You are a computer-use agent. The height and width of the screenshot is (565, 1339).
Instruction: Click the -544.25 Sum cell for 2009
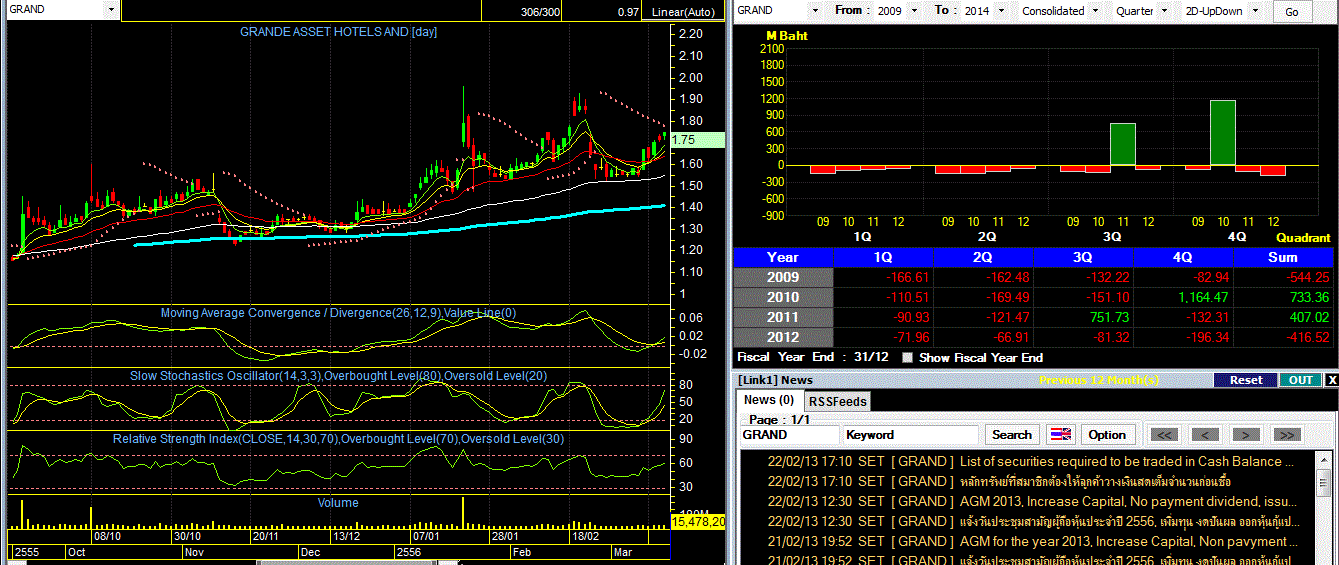tap(1283, 277)
